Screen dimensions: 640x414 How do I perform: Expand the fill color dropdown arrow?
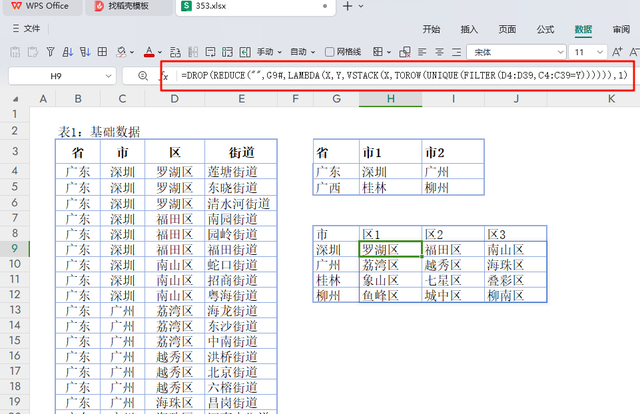click(x=132, y=52)
